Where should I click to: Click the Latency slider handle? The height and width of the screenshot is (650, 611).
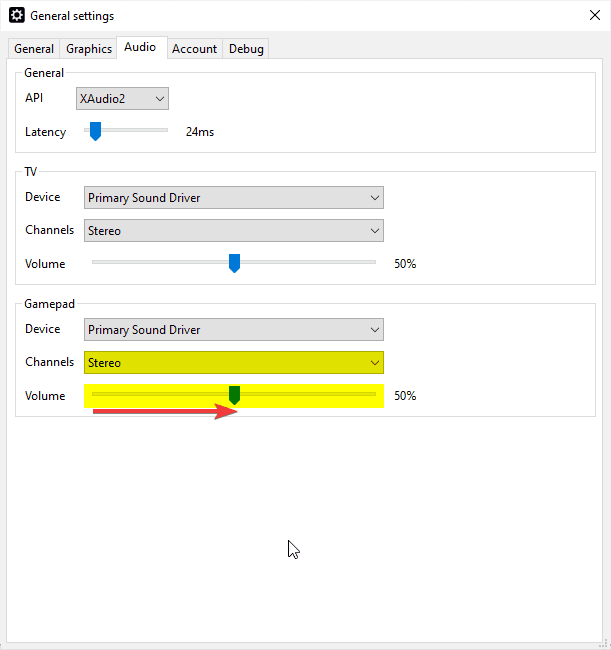point(95,131)
